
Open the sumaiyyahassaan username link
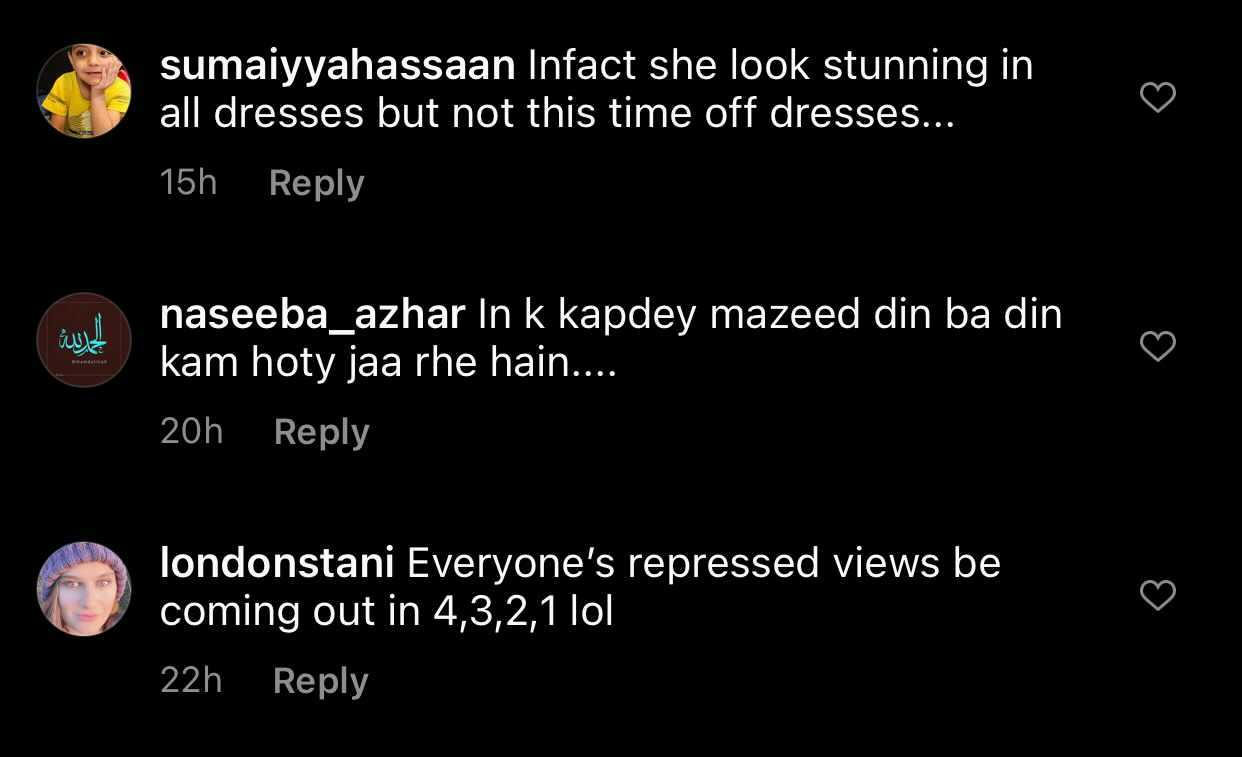coord(338,67)
